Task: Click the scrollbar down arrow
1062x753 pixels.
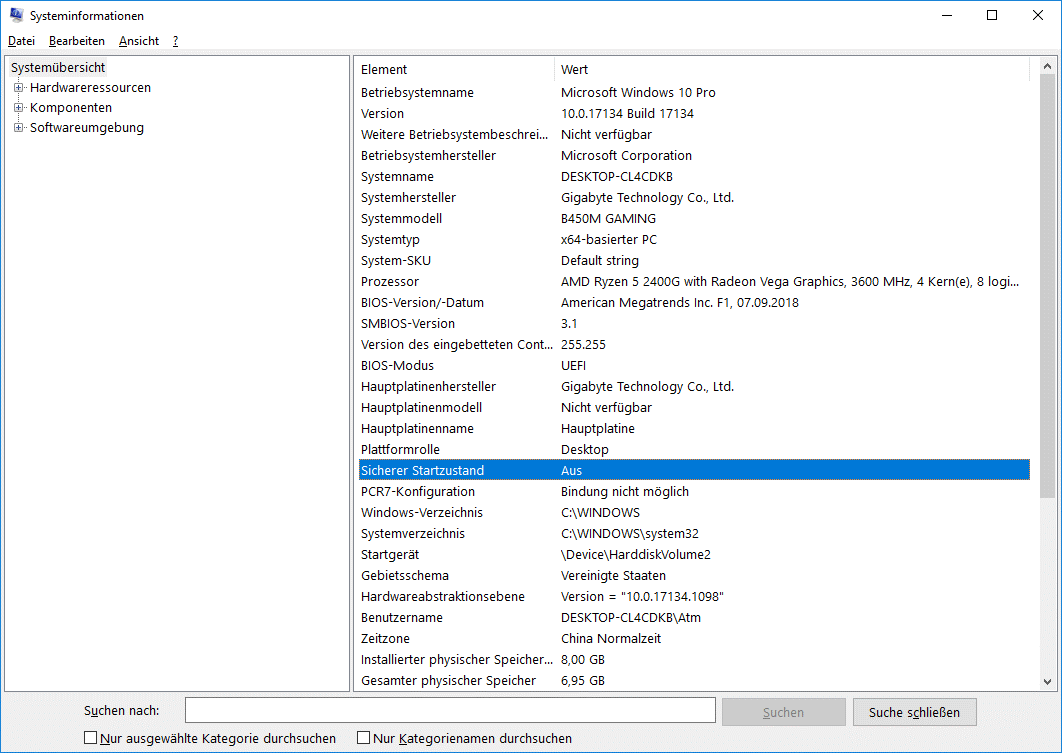Action: [1047, 681]
